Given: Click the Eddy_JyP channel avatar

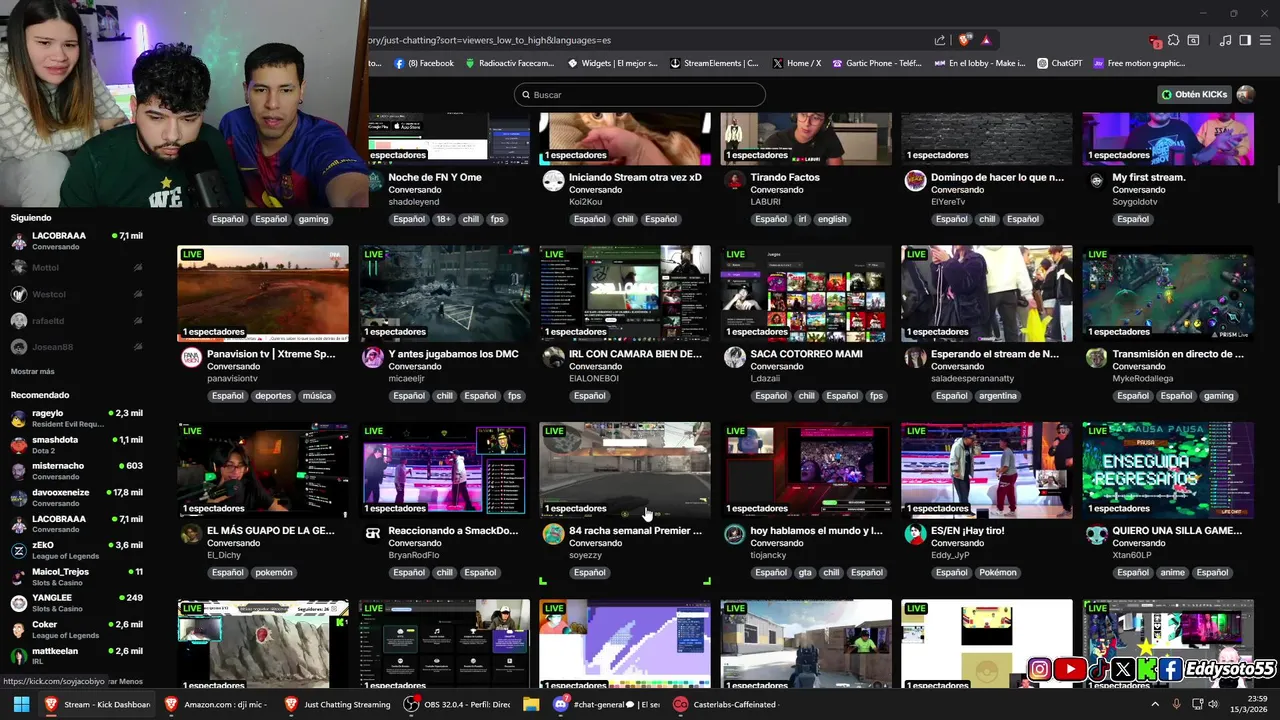Looking at the screenshot, I should 915,534.
